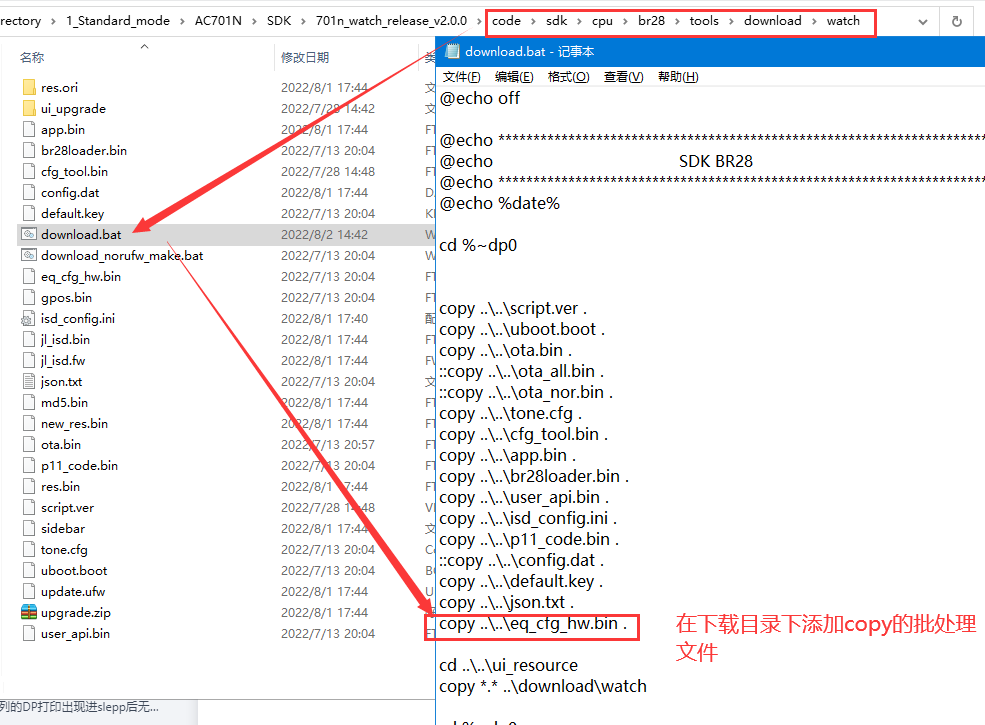Click the '@echo off' line in Notepad

[480, 98]
